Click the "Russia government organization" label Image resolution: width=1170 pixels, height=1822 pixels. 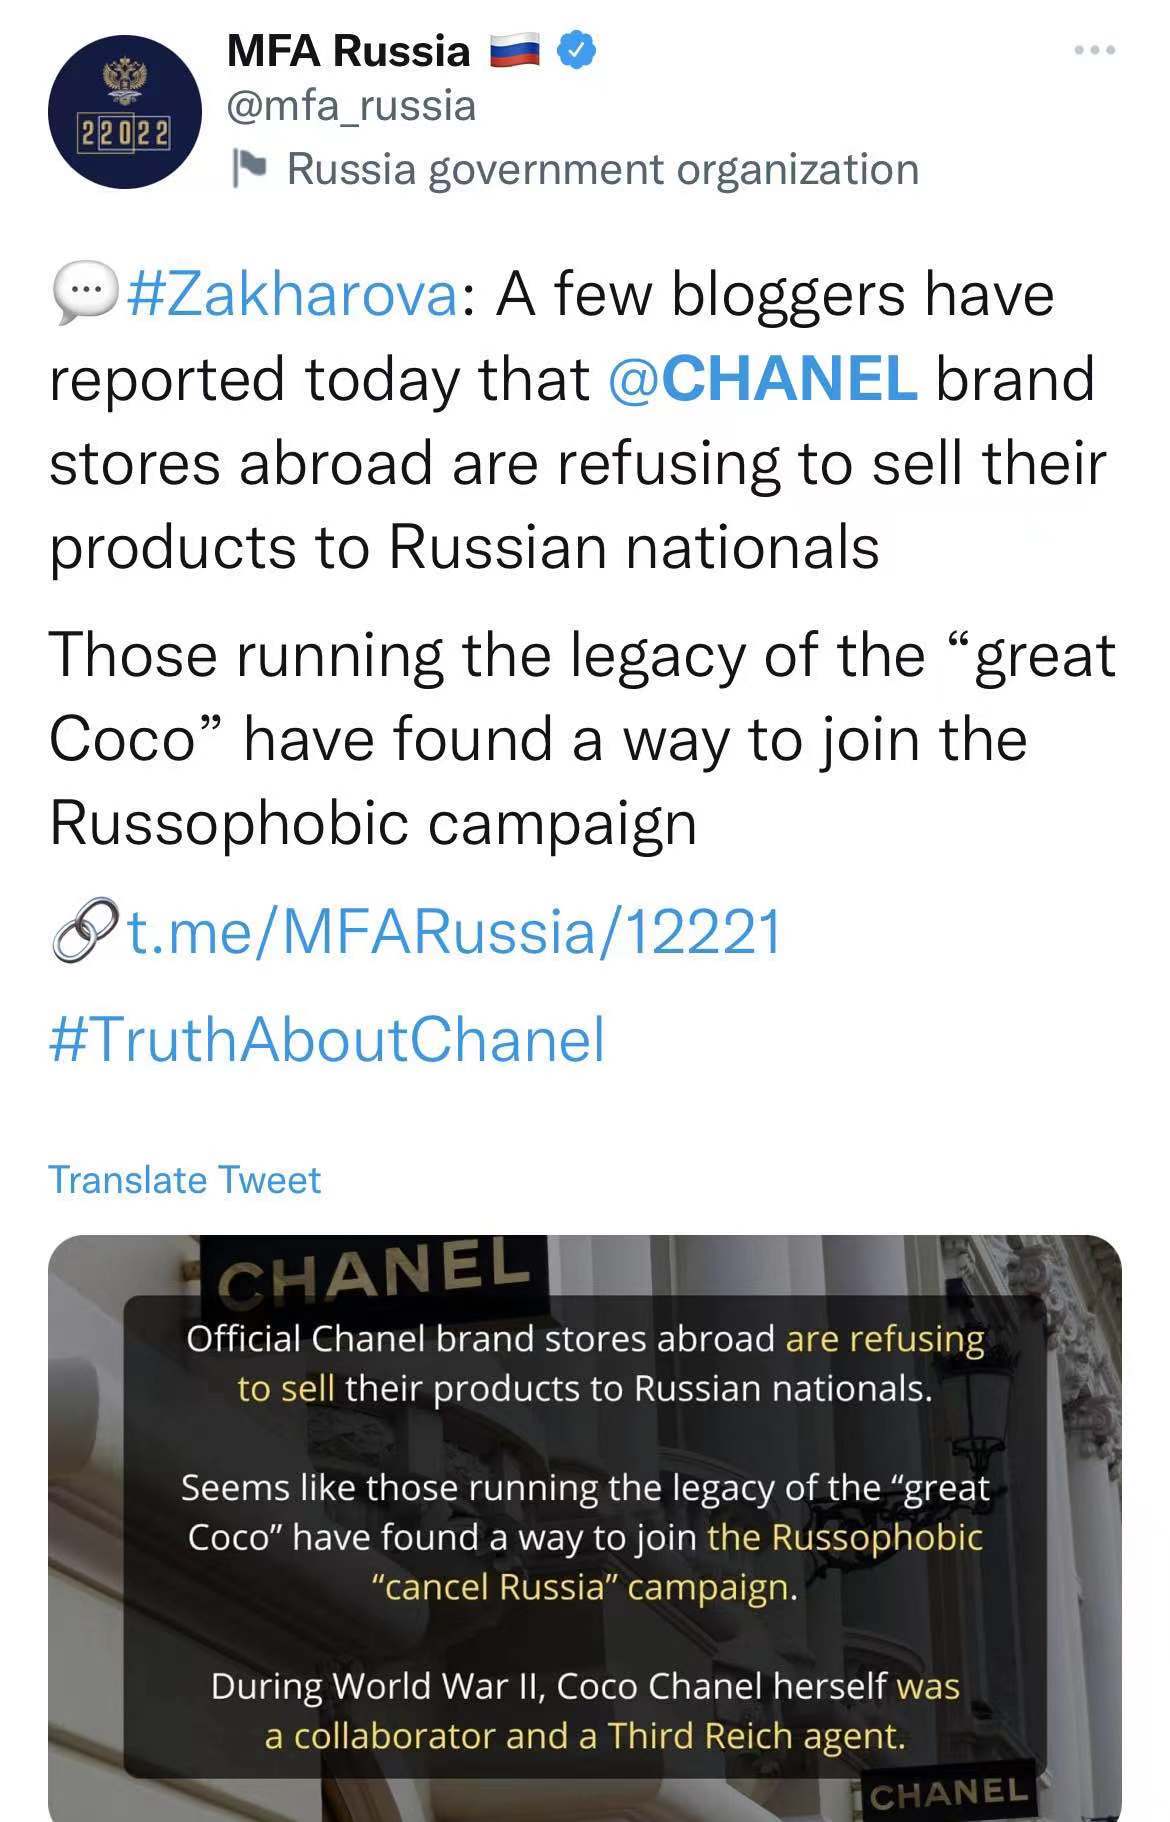point(602,169)
